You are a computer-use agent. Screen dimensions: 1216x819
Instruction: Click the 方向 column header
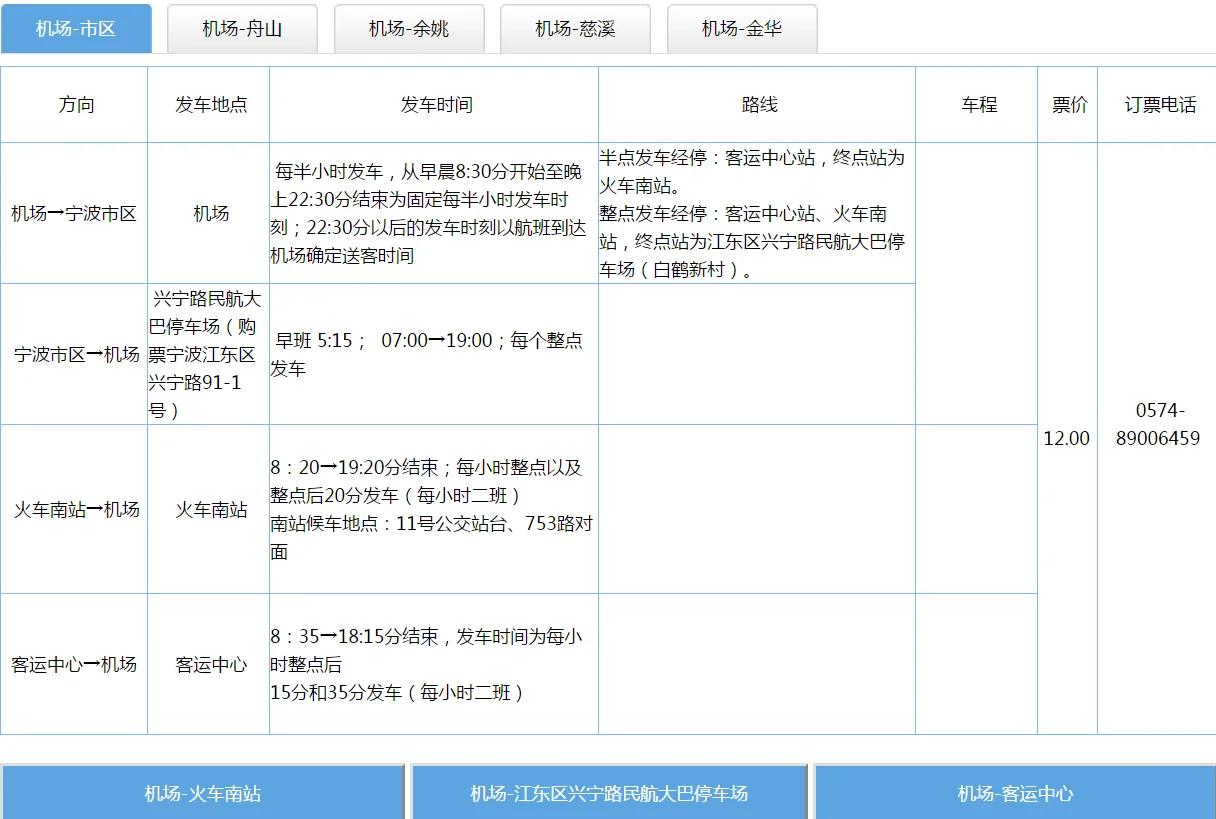point(75,103)
